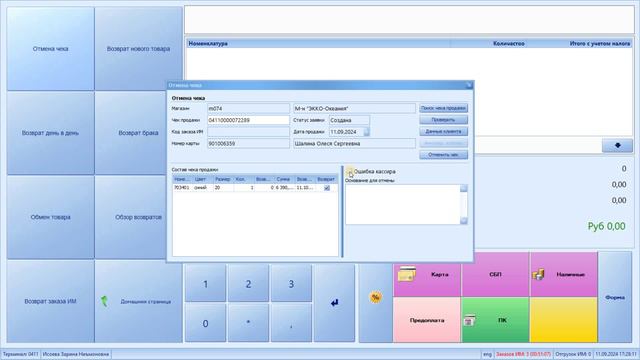Click the card icon on Карта button
The height and width of the screenshot is (360, 640).
tap(407, 274)
